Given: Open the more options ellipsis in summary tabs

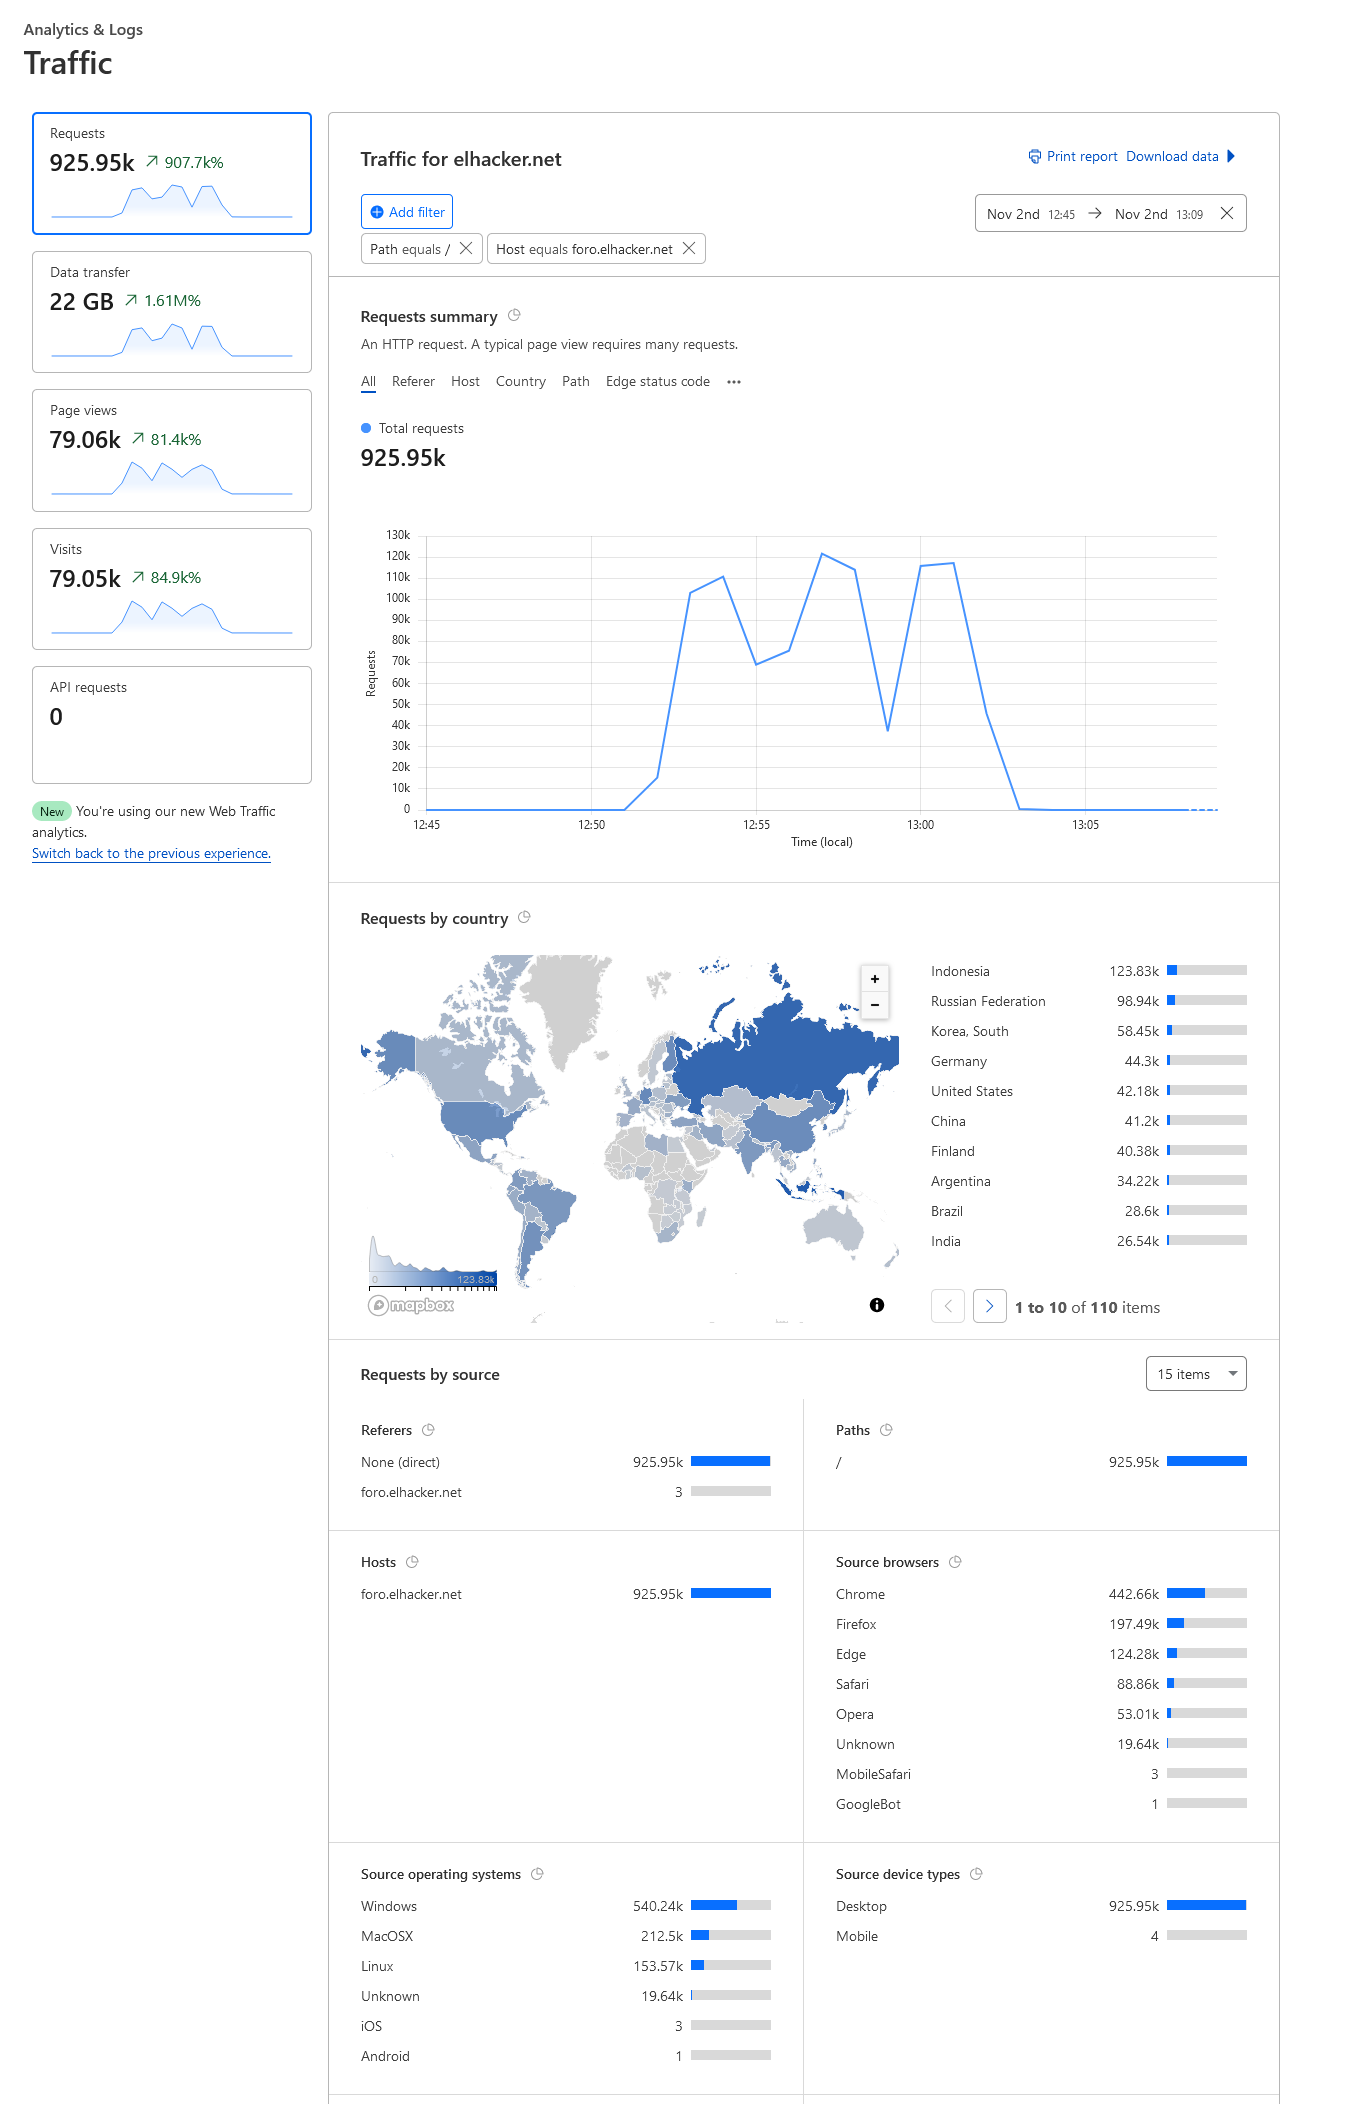Looking at the screenshot, I should pyautogui.click(x=734, y=382).
